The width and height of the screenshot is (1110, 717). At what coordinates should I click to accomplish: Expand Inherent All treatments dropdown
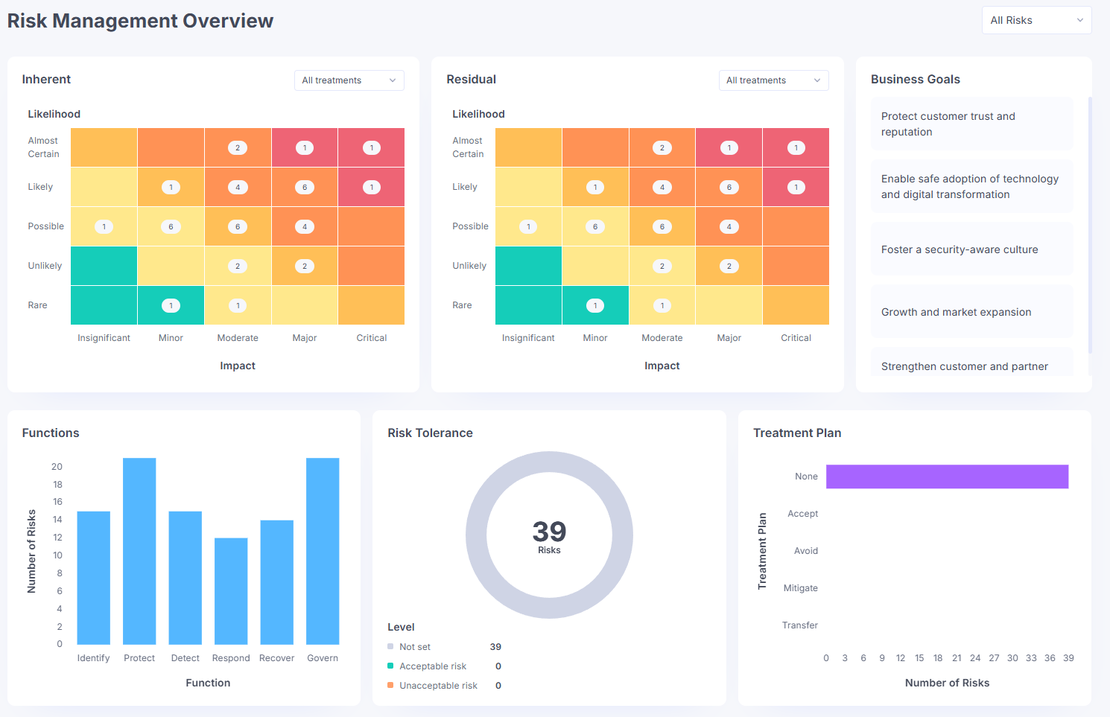tap(349, 80)
